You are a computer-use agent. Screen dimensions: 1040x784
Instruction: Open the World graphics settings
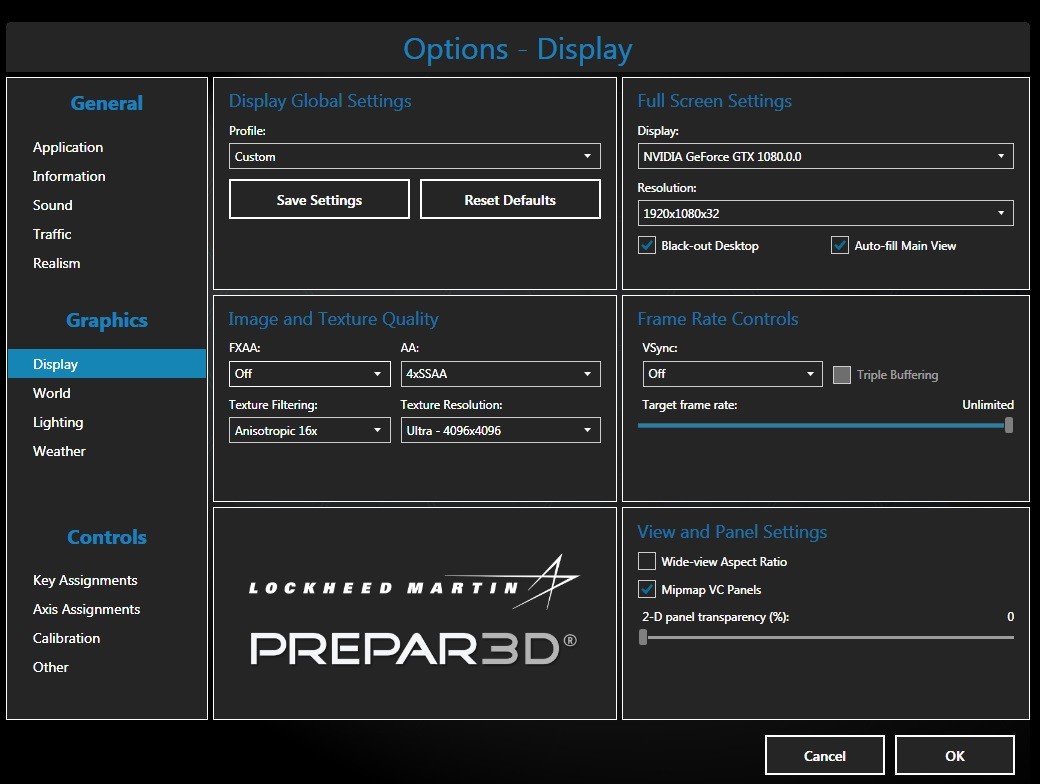coord(52,393)
